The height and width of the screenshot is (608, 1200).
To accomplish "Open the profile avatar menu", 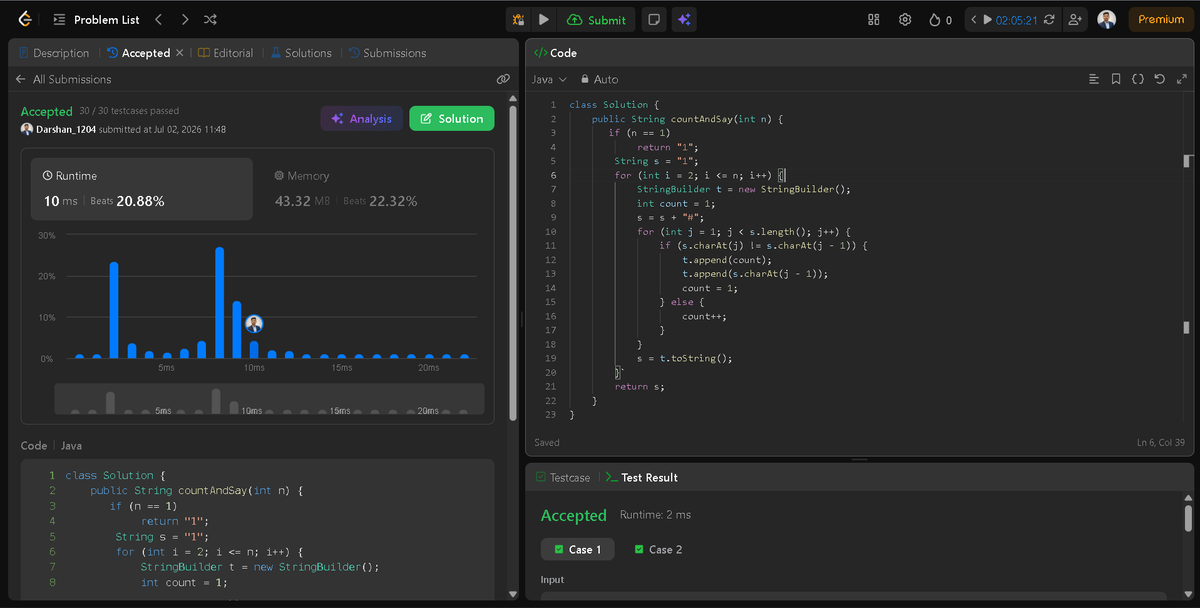I will coord(1106,19).
